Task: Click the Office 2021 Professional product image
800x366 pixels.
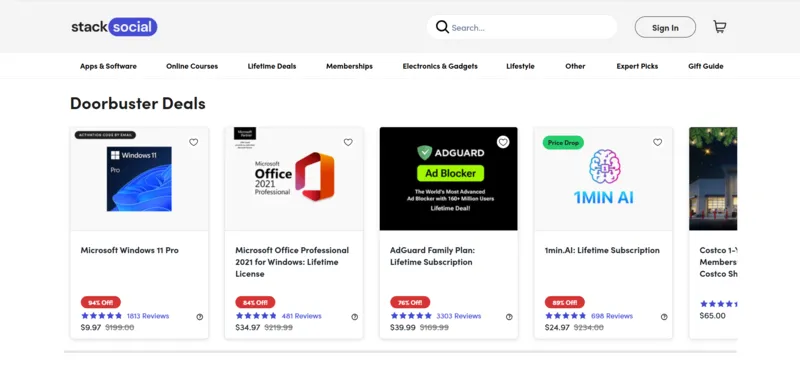Action: coord(294,179)
